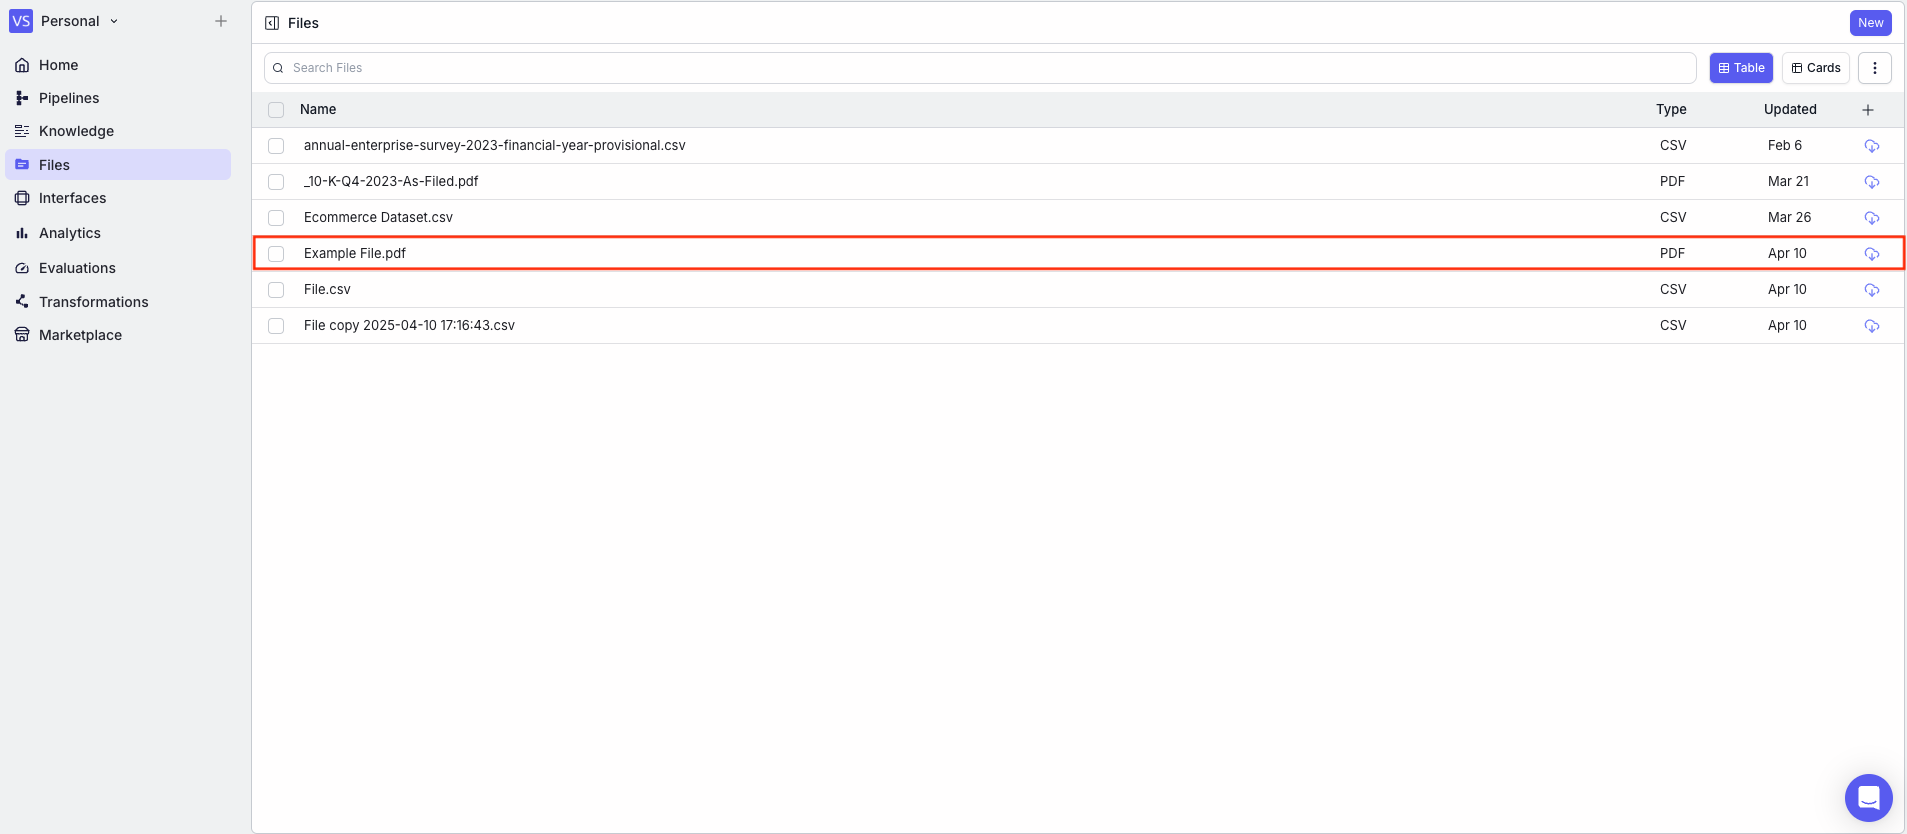
Task: Click the plus icon beside Personal
Action: (221, 21)
